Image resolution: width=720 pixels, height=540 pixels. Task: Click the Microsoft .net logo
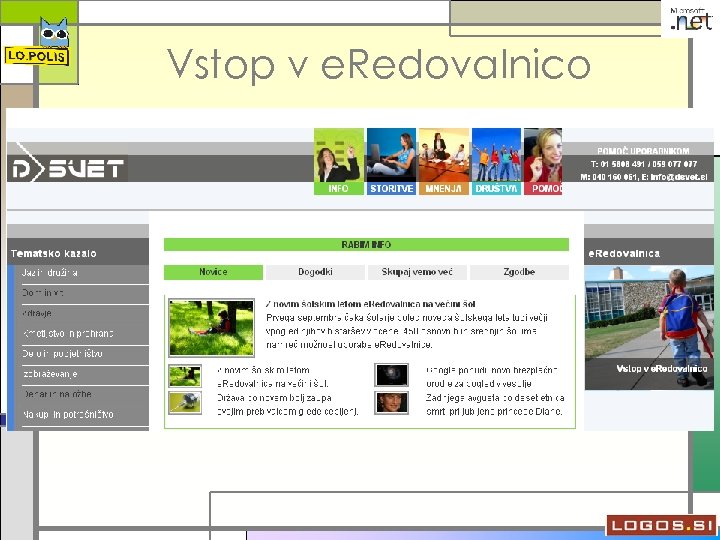tap(691, 20)
